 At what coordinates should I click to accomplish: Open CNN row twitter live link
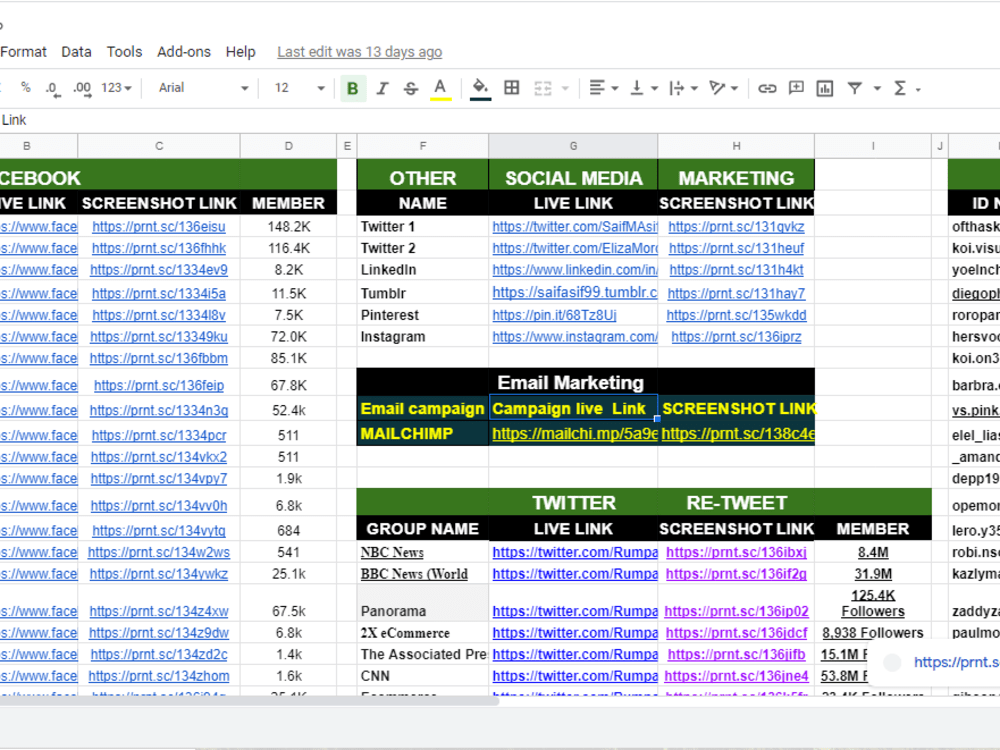pos(575,676)
